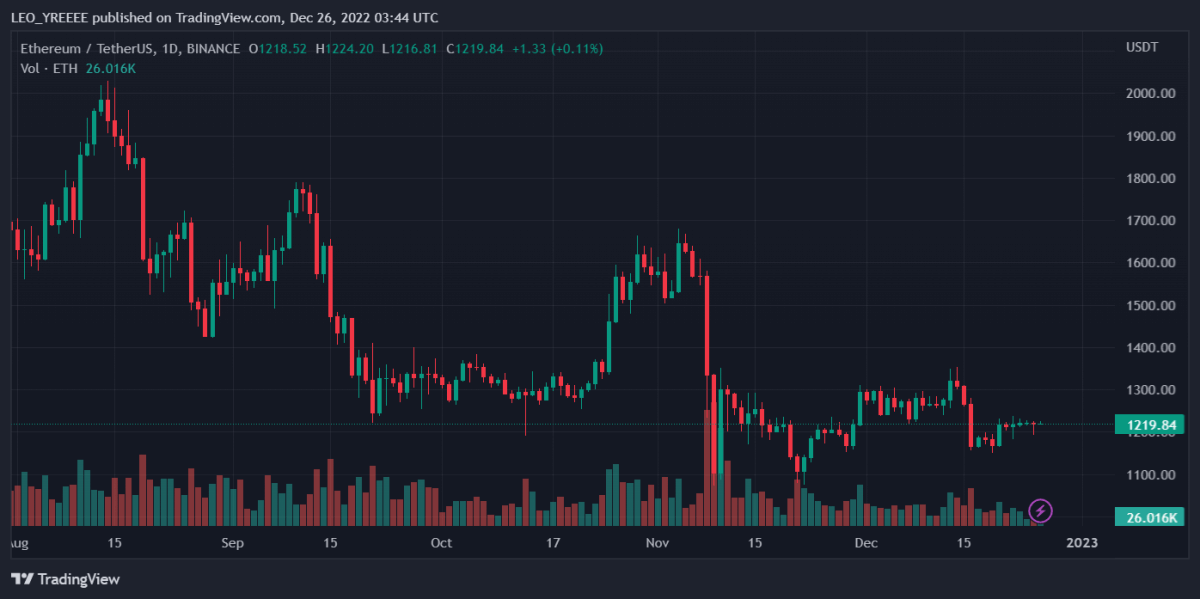Click the purple lightning bolt event icon
Image resolution: width=1200 pixels, height=599 pixels.
click(x=1040, y=511)
